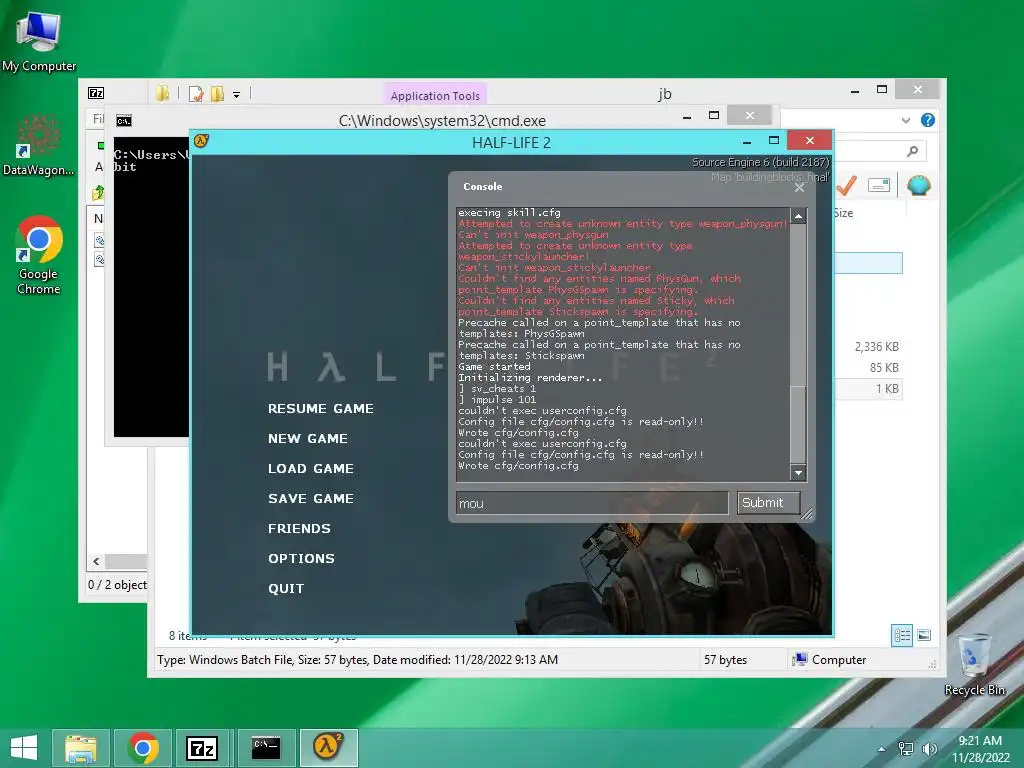
Task: Click the Explorer search magnifier icon
Action: (912, 152)
